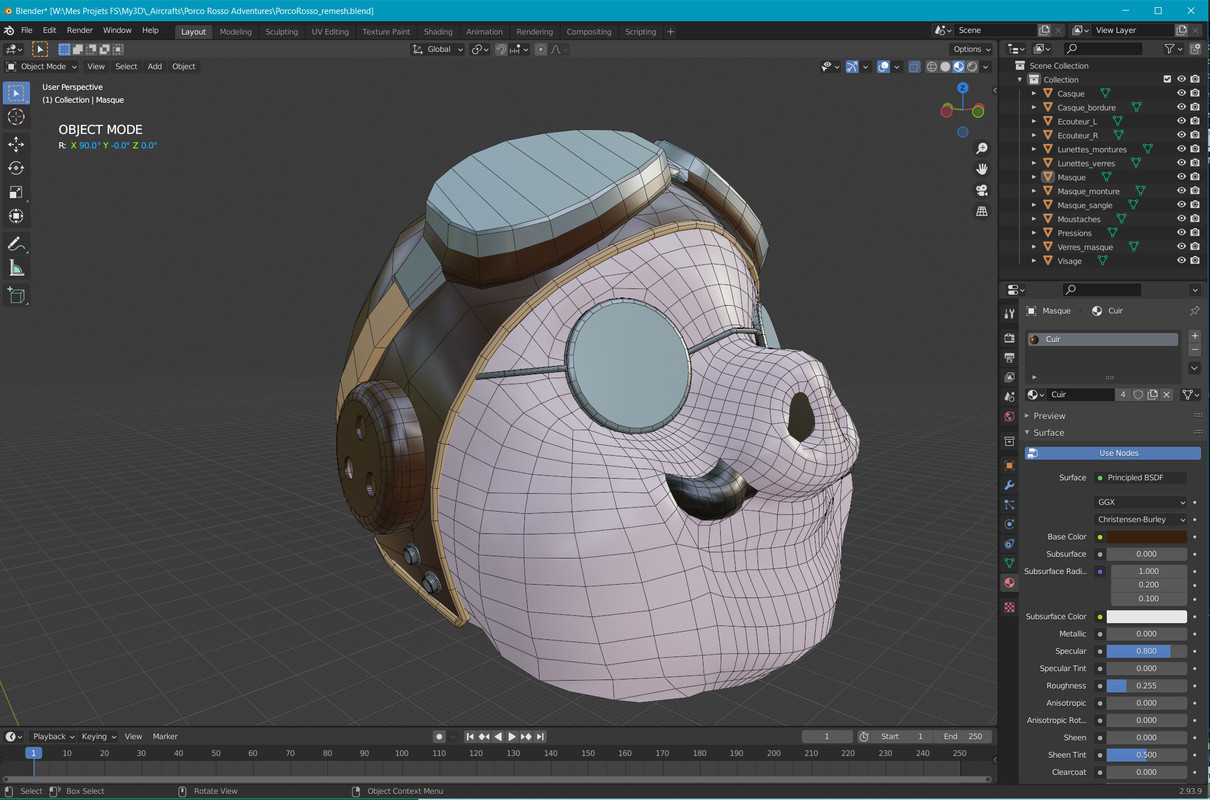Screen dimensions: 1210x800
Task: Toggle Pressions object viewport visibility
Action: click(x=1181, y=233)
